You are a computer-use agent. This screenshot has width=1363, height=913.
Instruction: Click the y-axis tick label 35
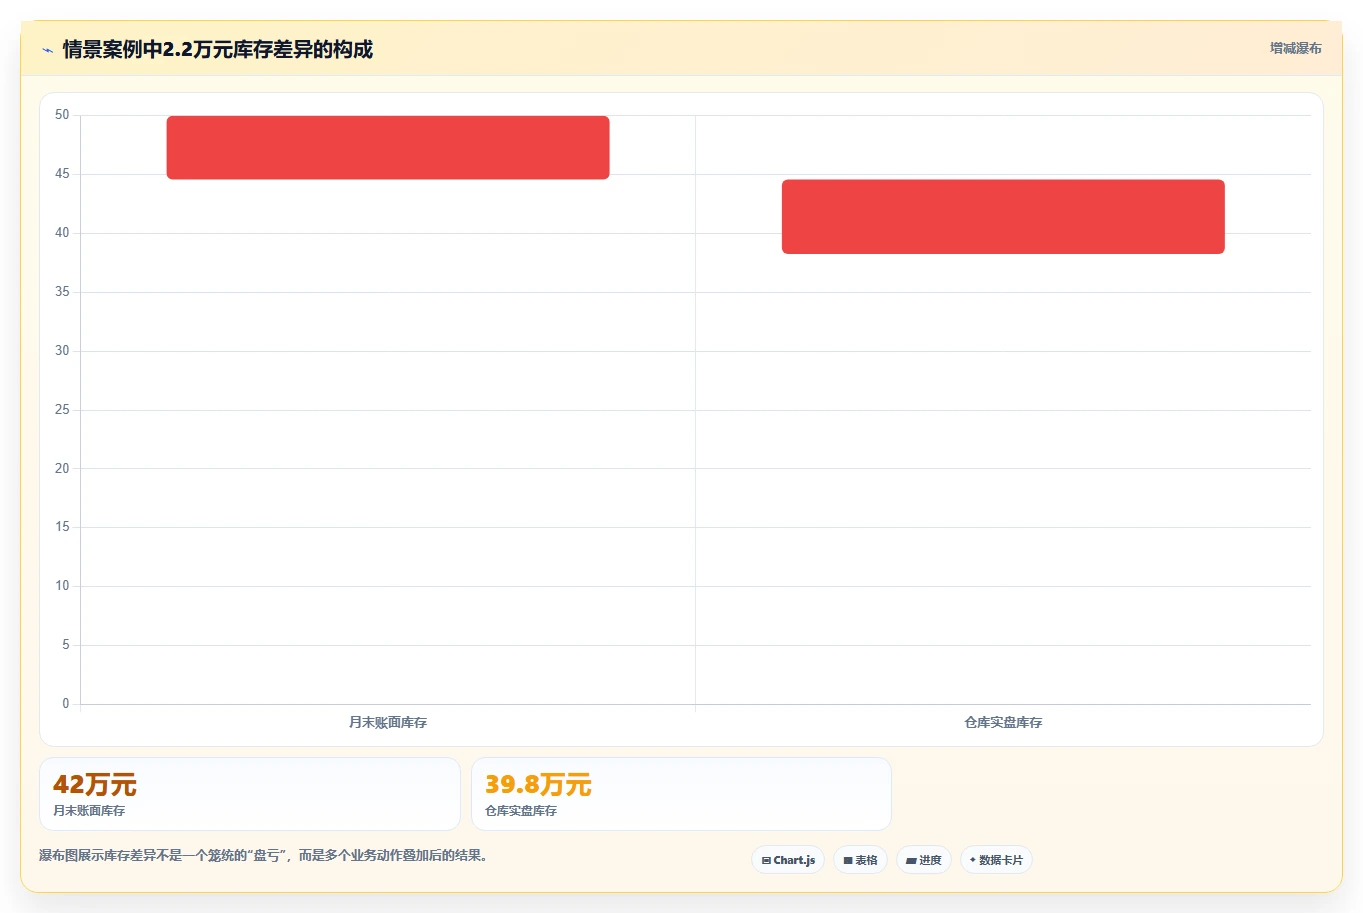point(62,292)
